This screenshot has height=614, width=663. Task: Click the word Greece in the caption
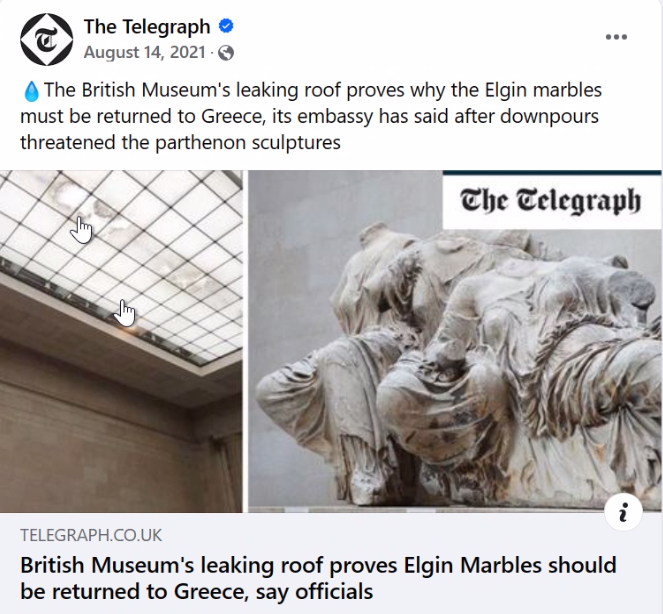(232, 116)
